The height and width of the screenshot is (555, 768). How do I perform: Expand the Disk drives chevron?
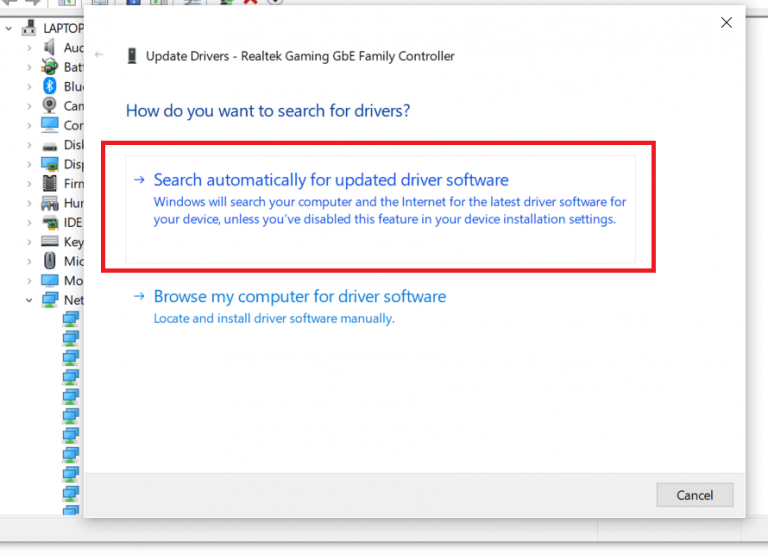tap(29, 145)
